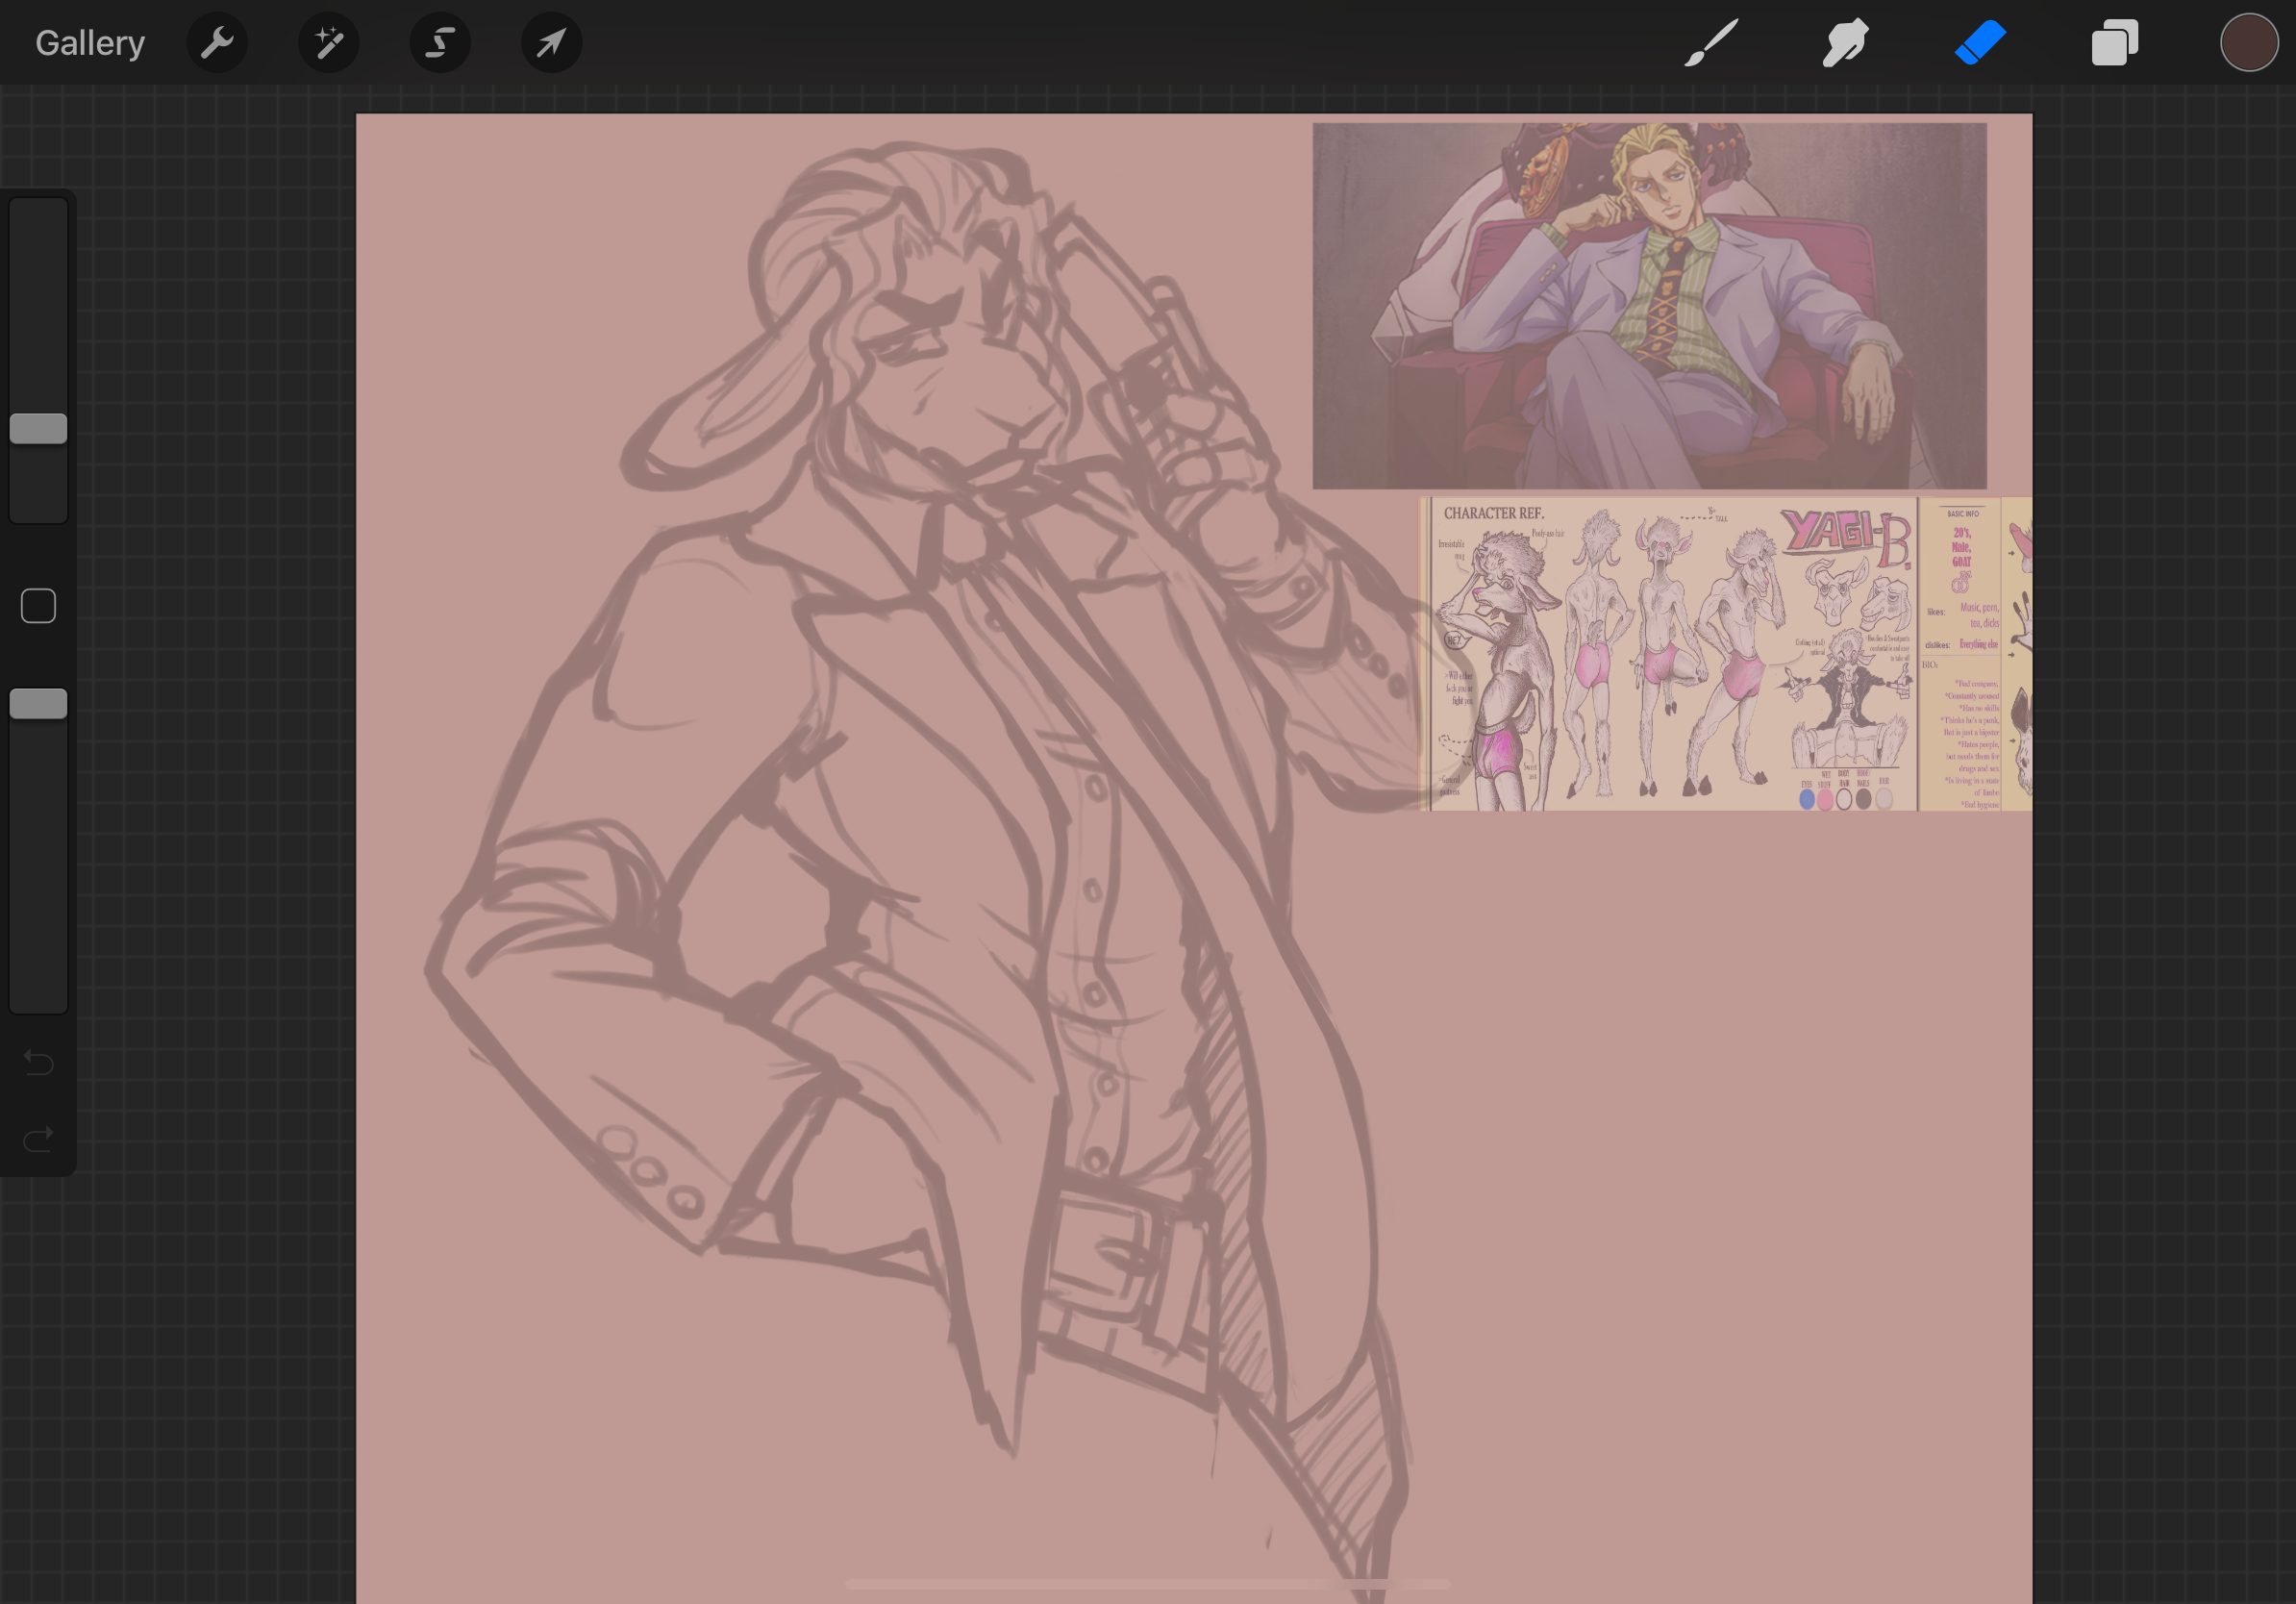The height and width of the screenshot is (1604, 2296).
Task: Activate the Selection tool
Action: pyautogui.click(x=440, y=43)
